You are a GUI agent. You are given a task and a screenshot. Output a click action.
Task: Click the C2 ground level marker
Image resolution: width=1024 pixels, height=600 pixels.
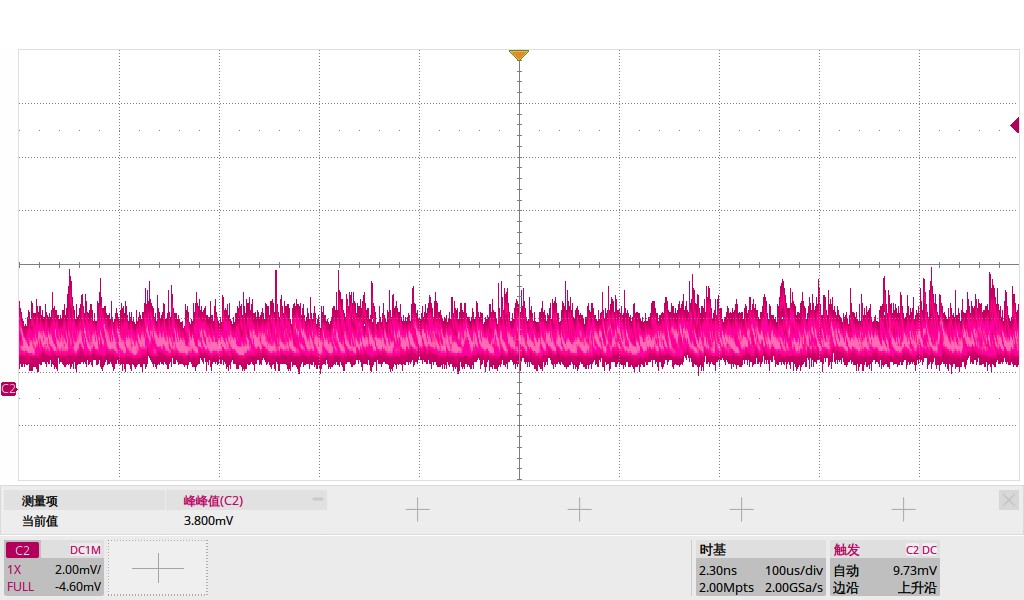[9, 388]
